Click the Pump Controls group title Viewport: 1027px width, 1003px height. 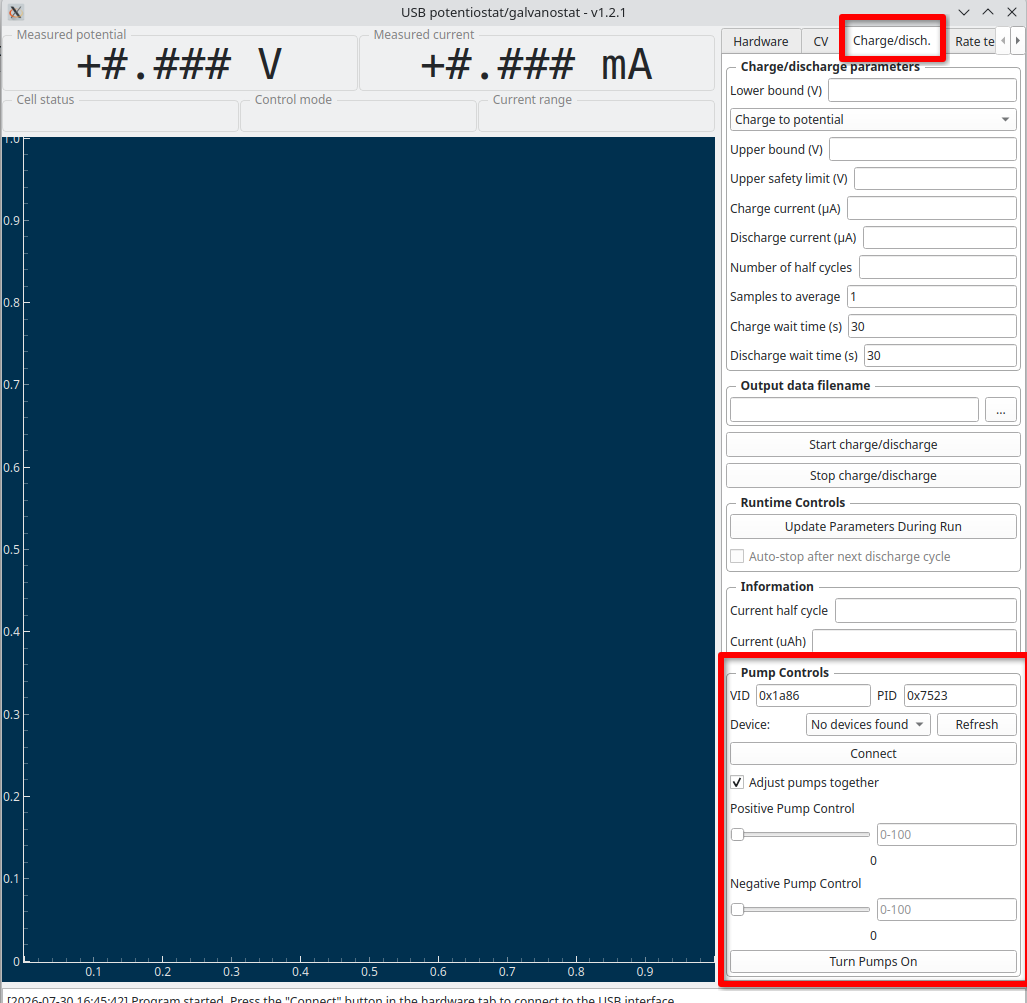tap(785, 673)
